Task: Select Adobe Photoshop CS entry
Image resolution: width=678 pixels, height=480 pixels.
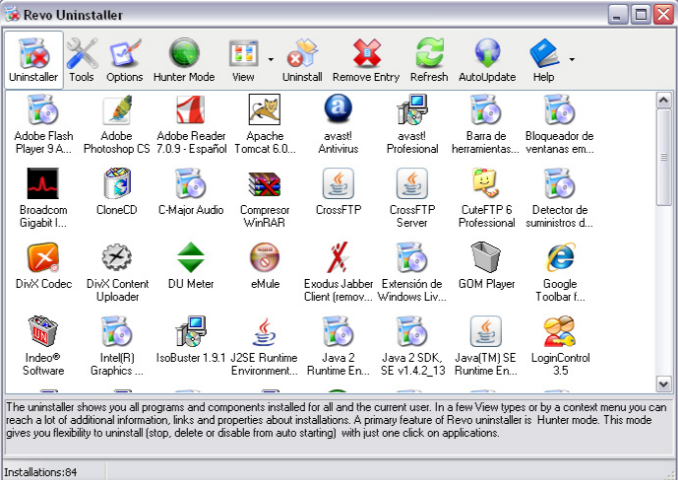Action: (117, 125)
